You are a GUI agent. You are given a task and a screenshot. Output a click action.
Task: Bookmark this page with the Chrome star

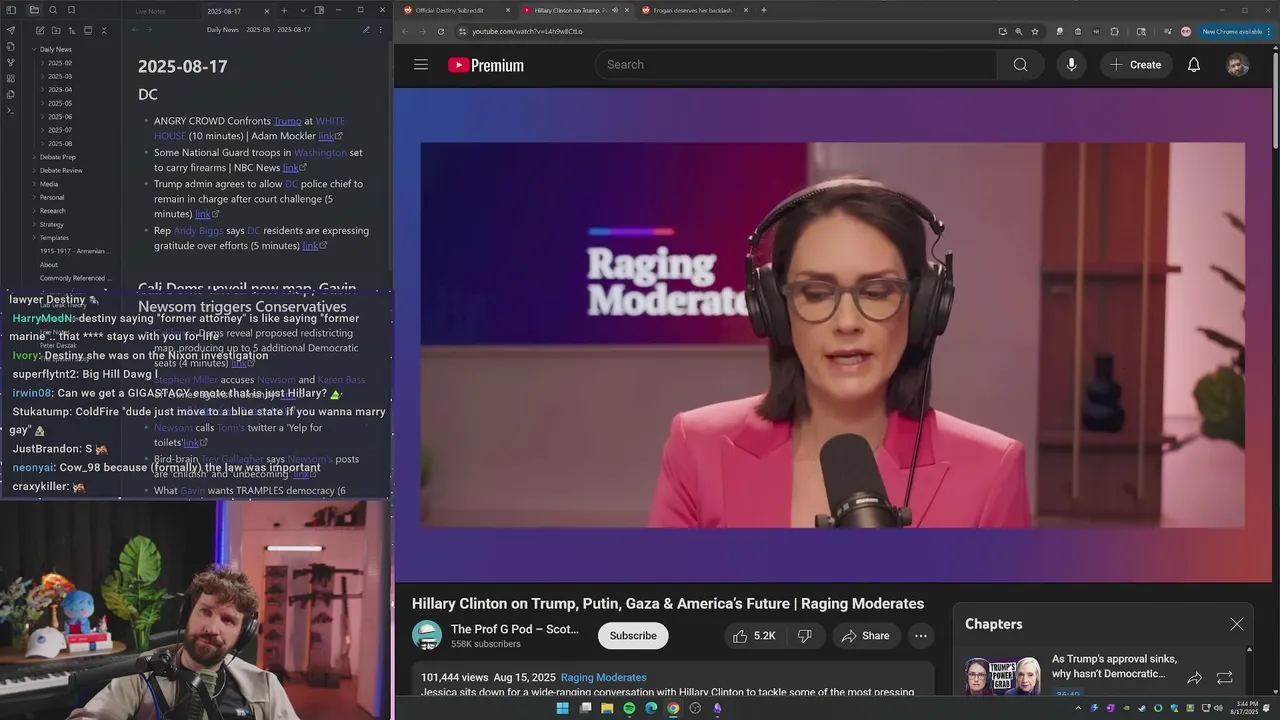pyautogui.click(x=1035, y=31)
